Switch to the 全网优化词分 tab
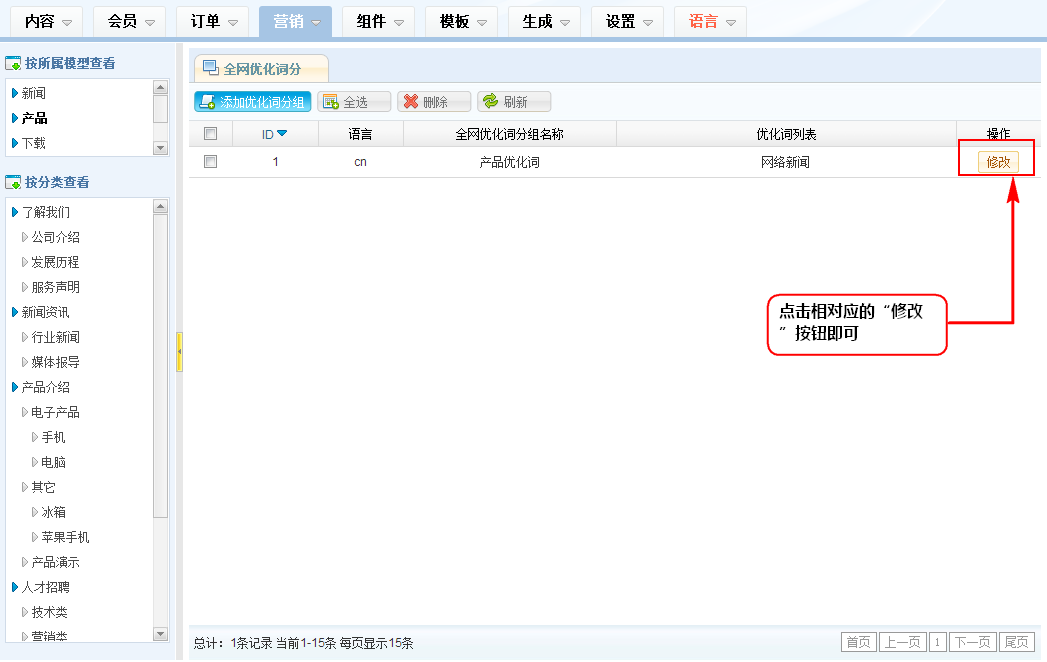 (x=261, y=68)
